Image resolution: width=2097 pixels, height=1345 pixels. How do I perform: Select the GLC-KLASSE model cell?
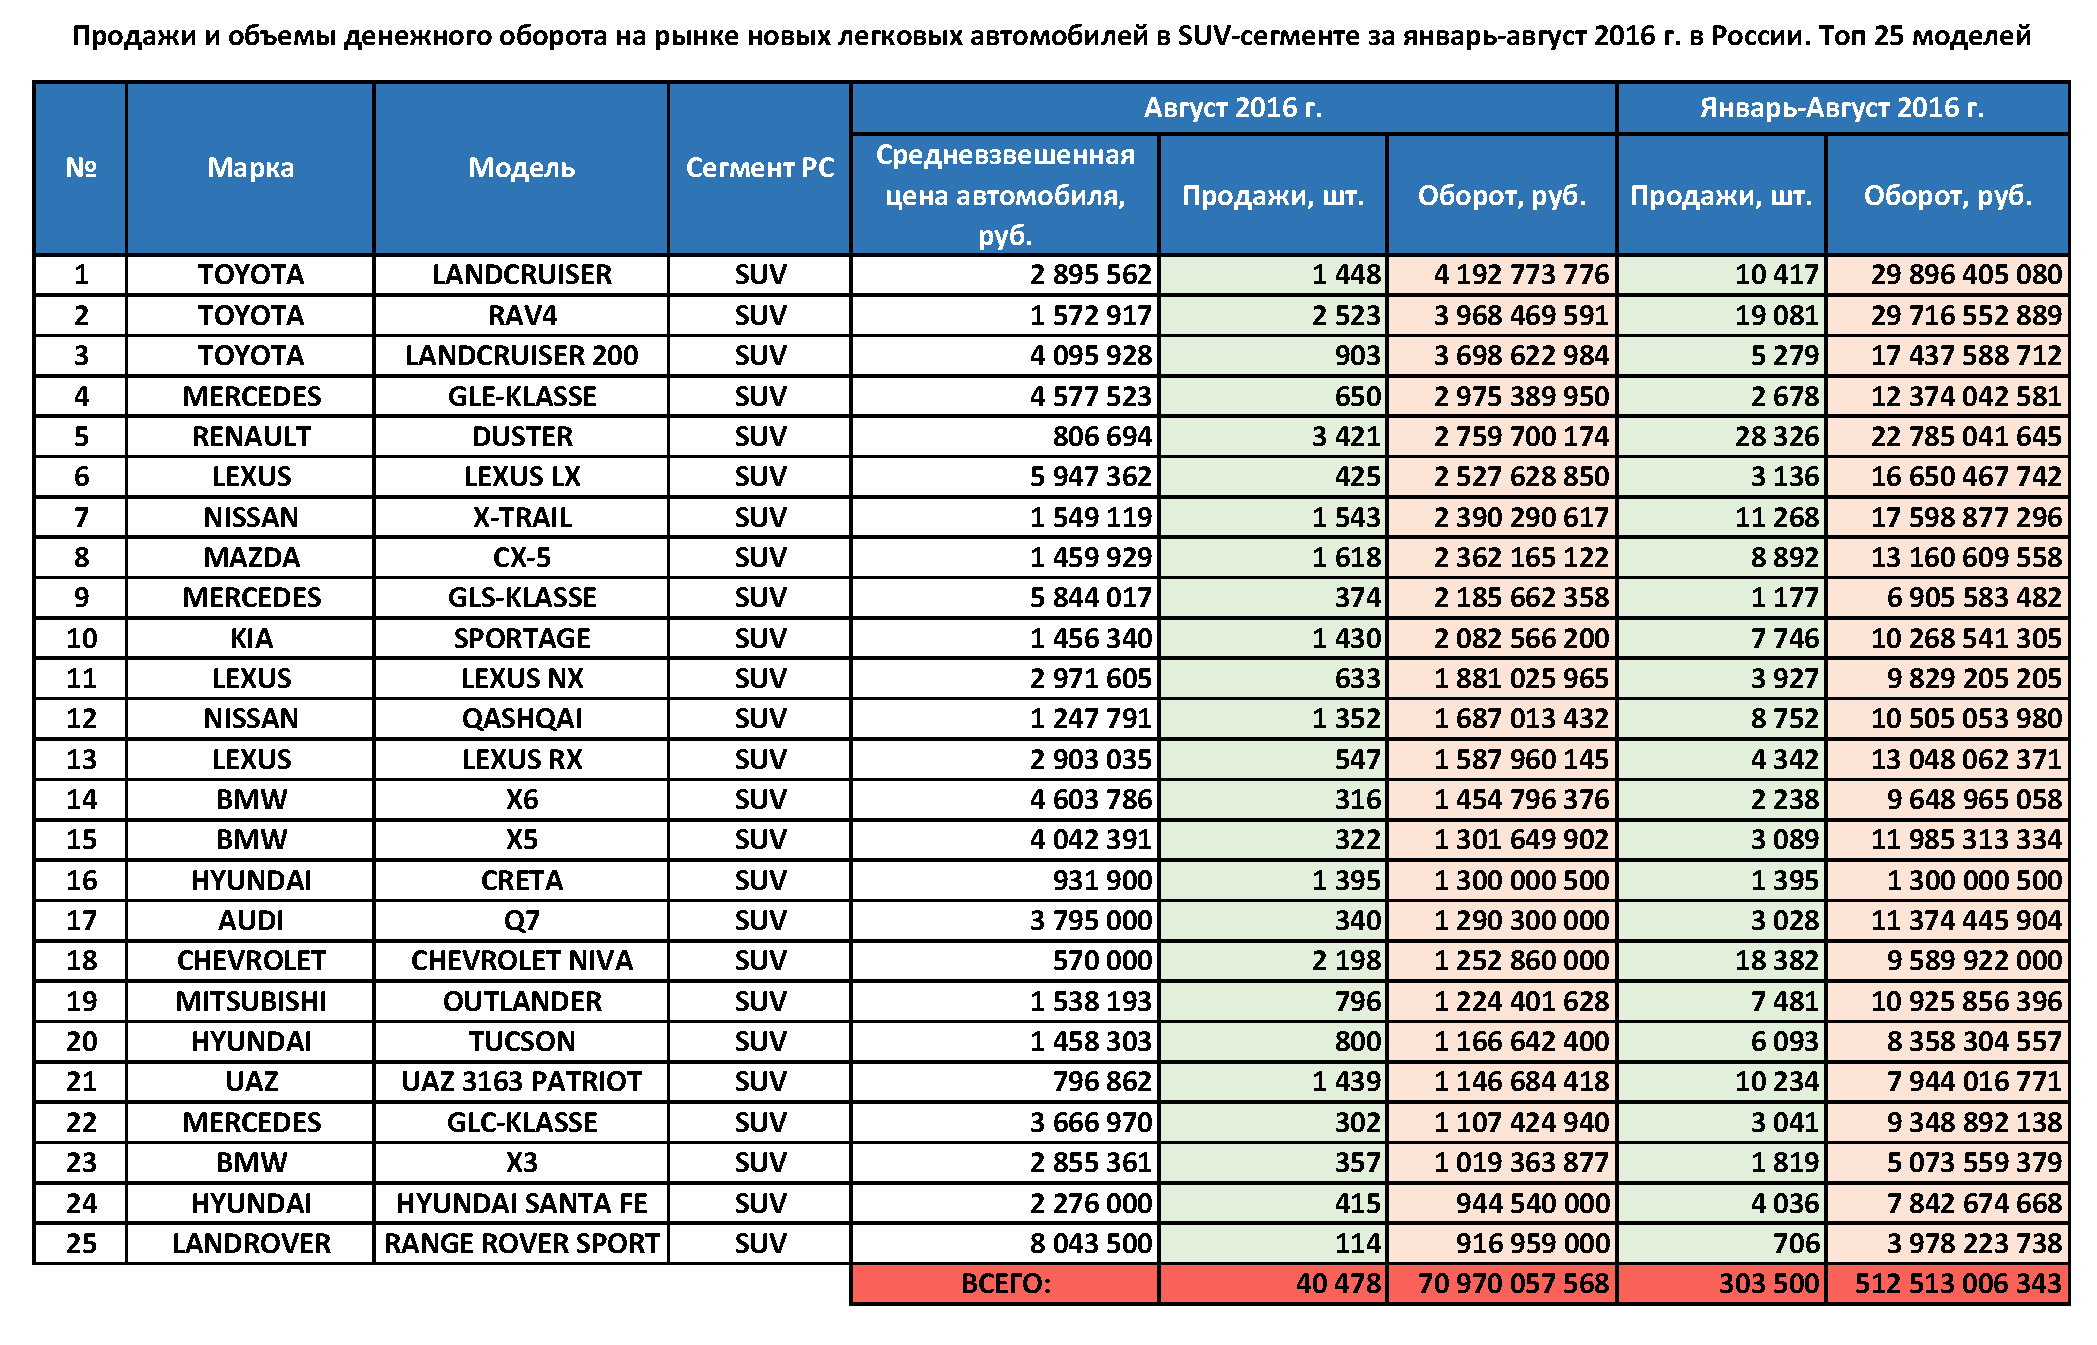pyautogui.click(x=521, y=1122)
